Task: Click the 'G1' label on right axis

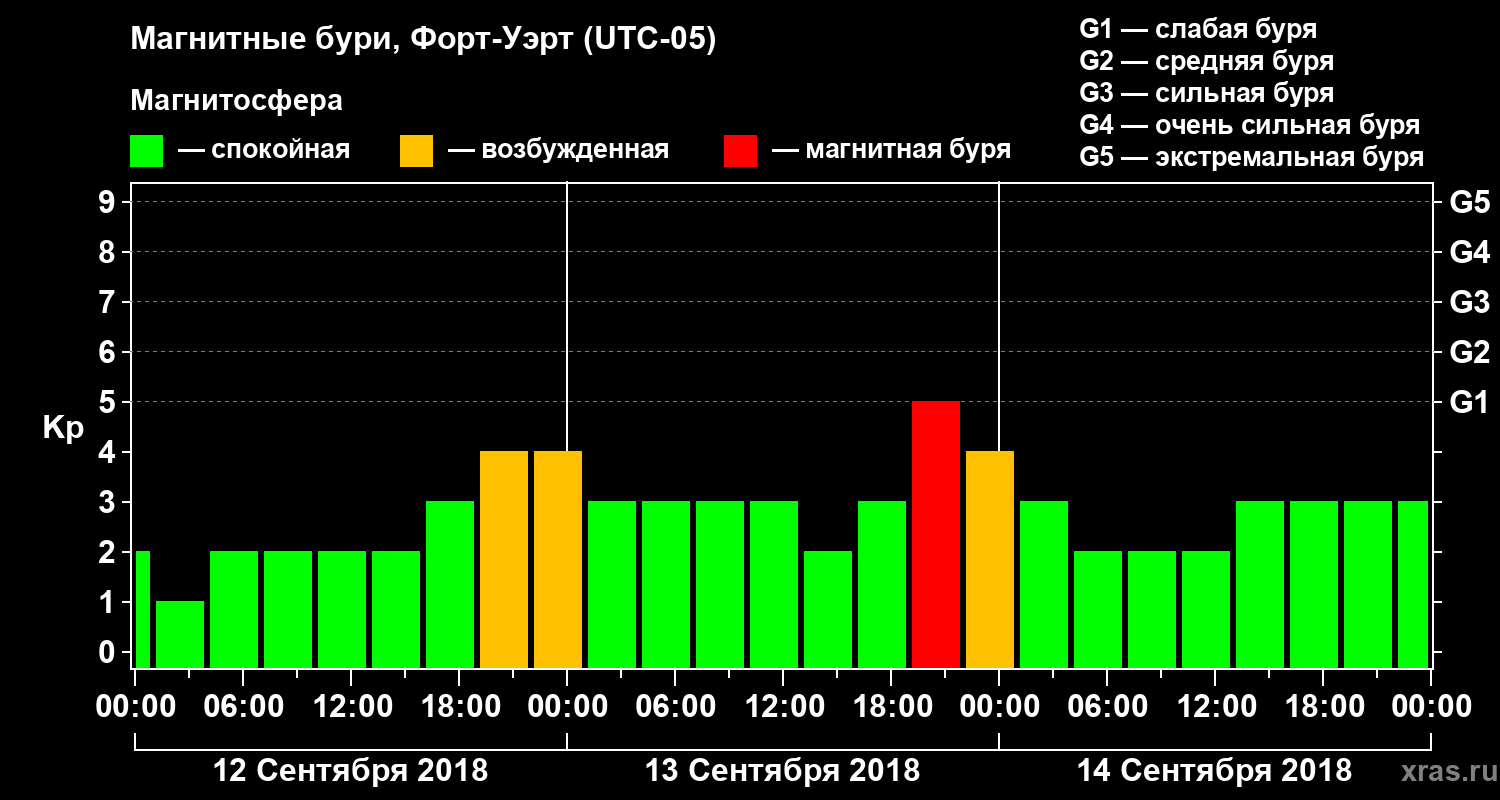Action: pos(1469,402)
